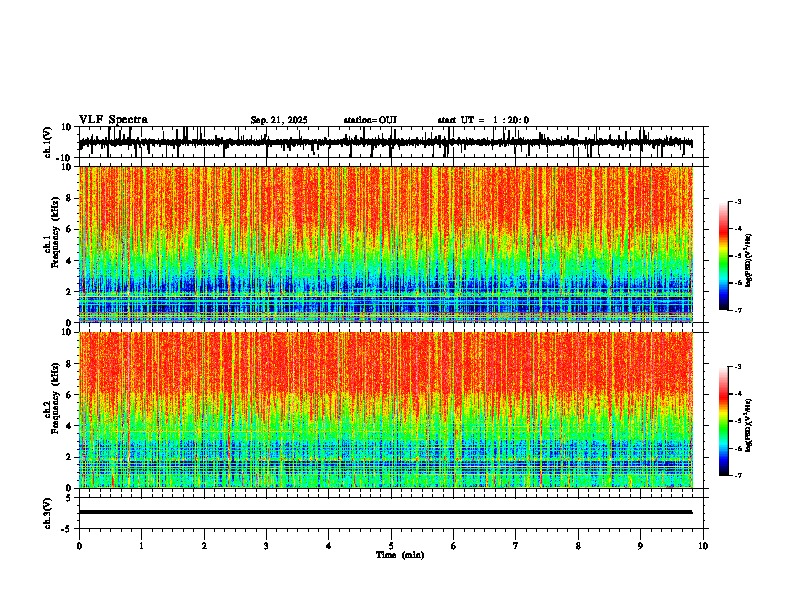Click the ch.2 PSD color scale bar
This screenshot has height=612, width=792.
point(724,421)
